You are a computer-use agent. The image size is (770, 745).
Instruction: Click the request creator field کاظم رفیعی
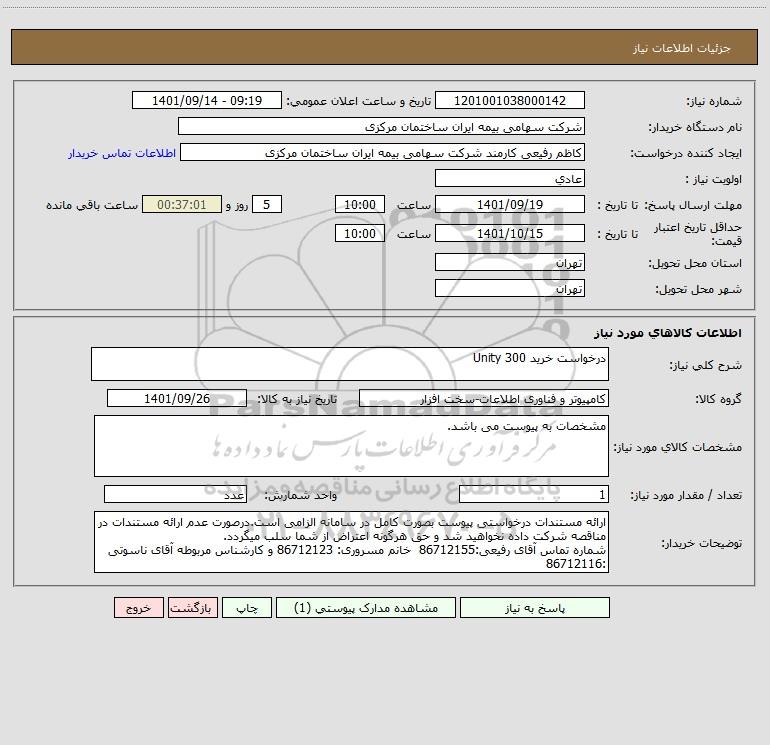[x=383, y=153]
